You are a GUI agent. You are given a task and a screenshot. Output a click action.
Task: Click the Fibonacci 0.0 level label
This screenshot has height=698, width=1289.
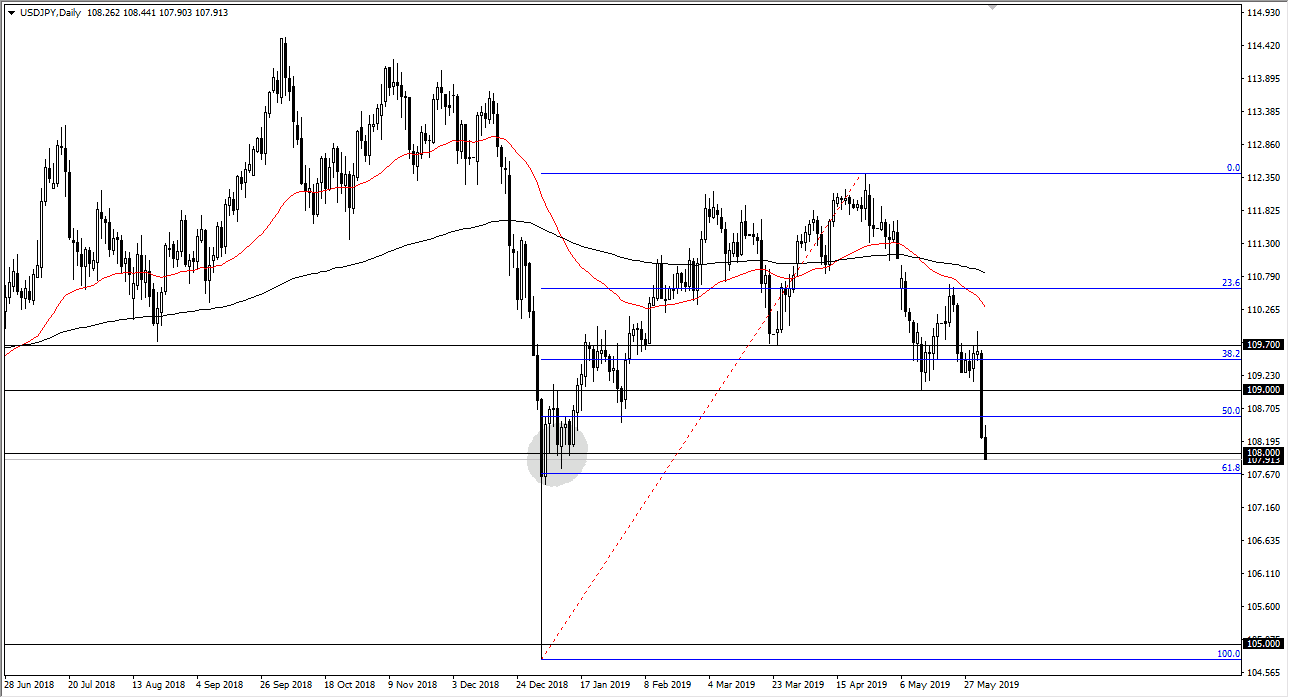[x=1233, y=168]
